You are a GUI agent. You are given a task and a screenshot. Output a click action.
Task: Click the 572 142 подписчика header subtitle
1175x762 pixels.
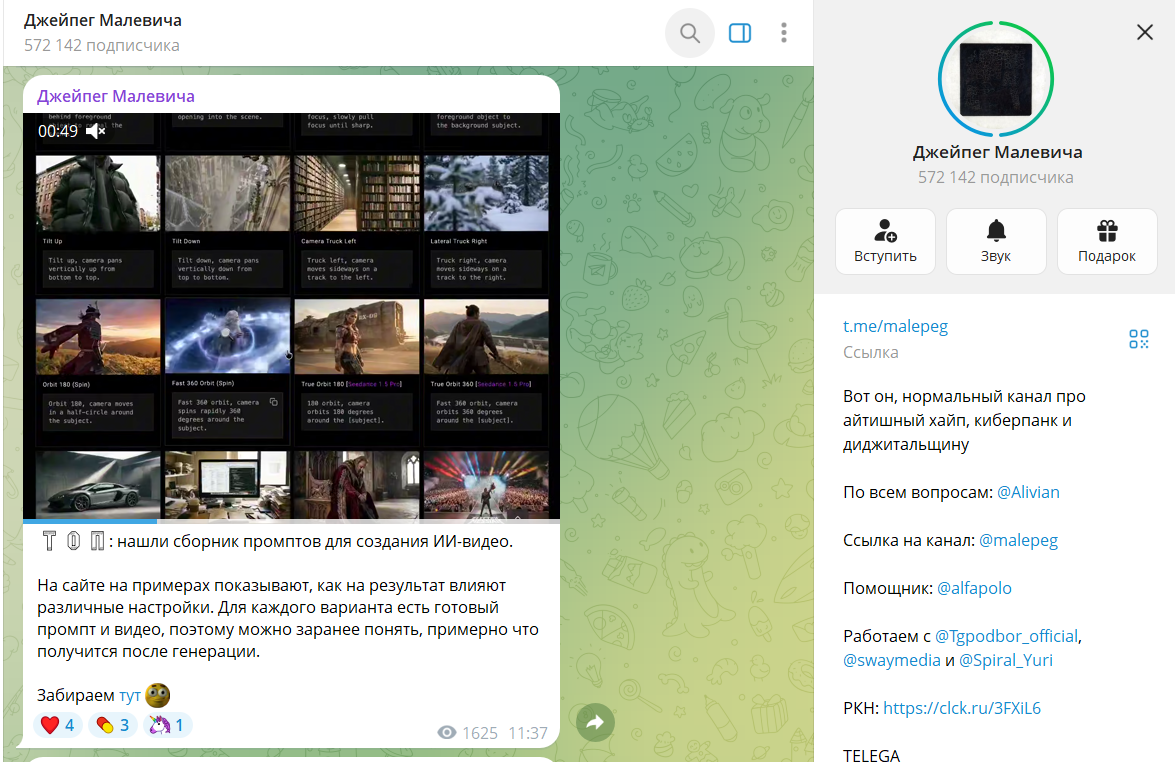pos(102,45)
